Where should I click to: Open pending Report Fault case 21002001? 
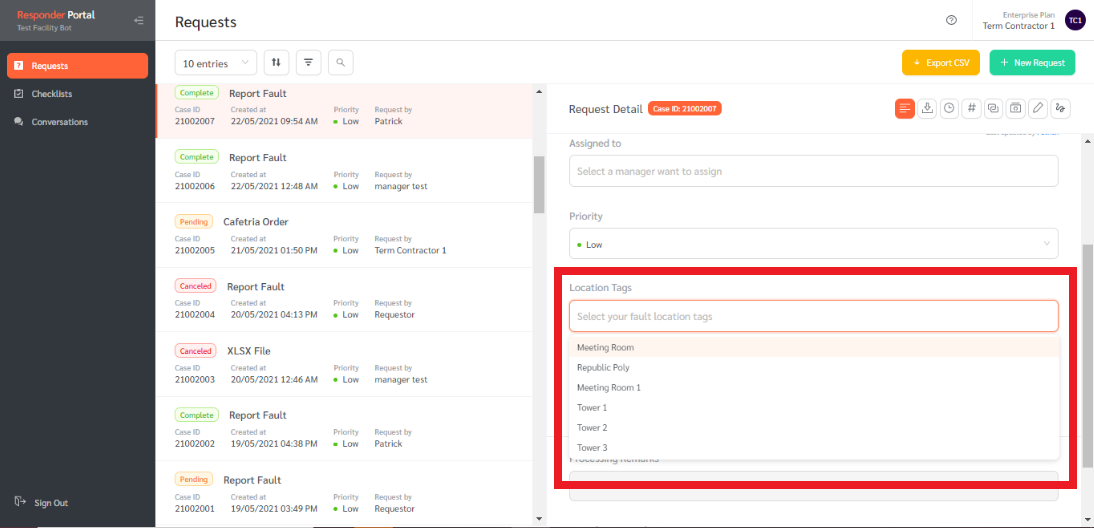[x=344, y=494]
